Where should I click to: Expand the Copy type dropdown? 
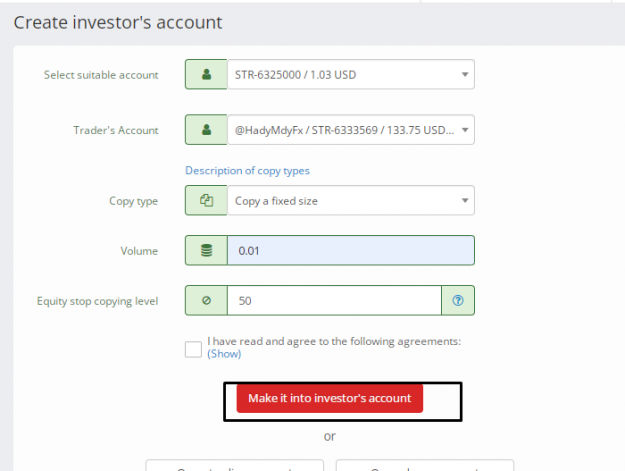(351, 200)
